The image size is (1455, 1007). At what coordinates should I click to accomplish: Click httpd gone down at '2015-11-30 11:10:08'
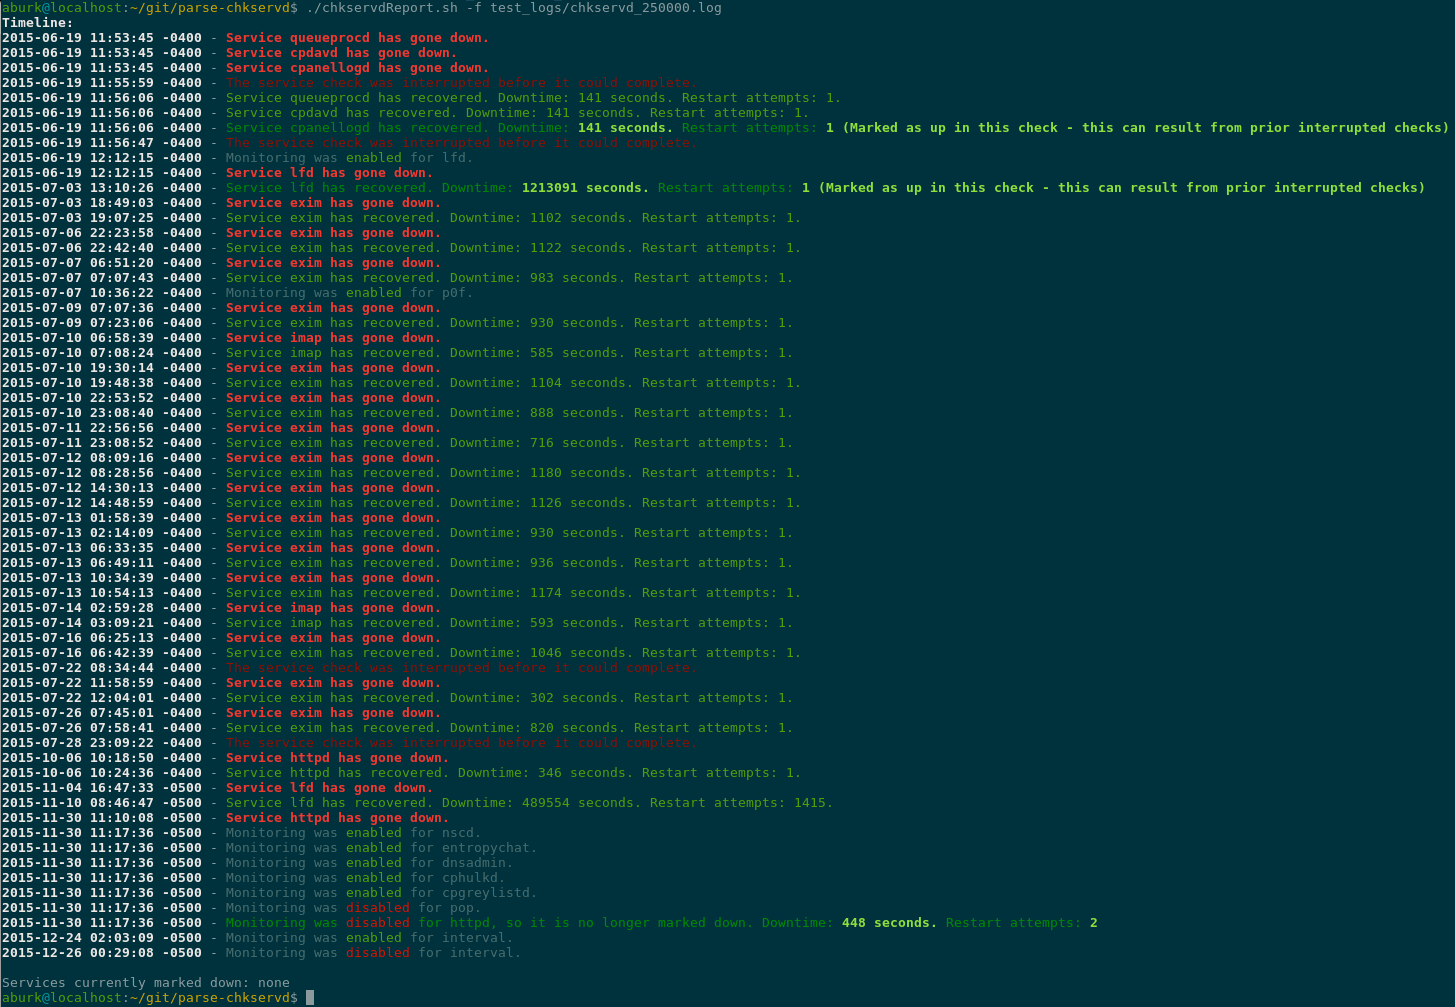coord(338,818)
